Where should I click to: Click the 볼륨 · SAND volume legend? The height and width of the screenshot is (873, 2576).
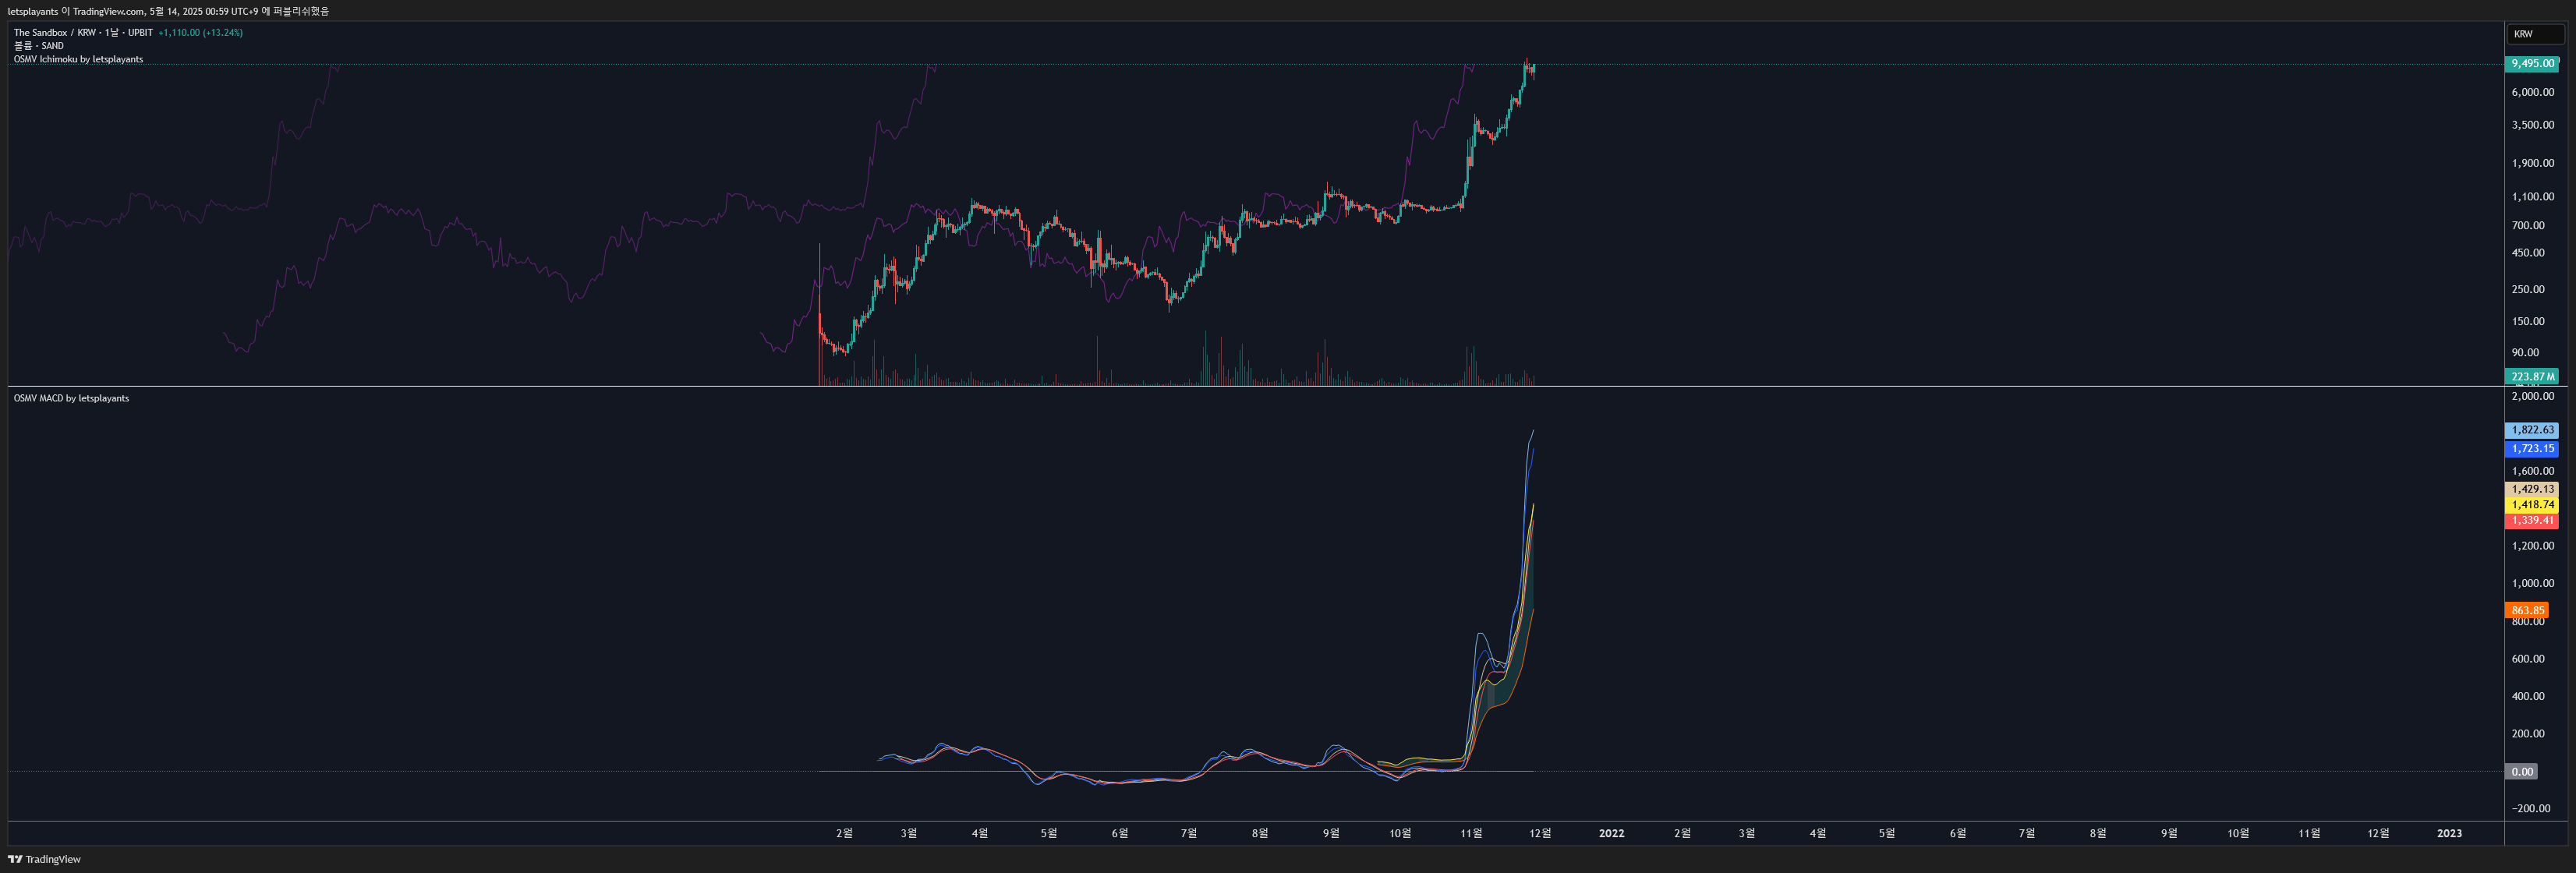(x=38, y=46)
